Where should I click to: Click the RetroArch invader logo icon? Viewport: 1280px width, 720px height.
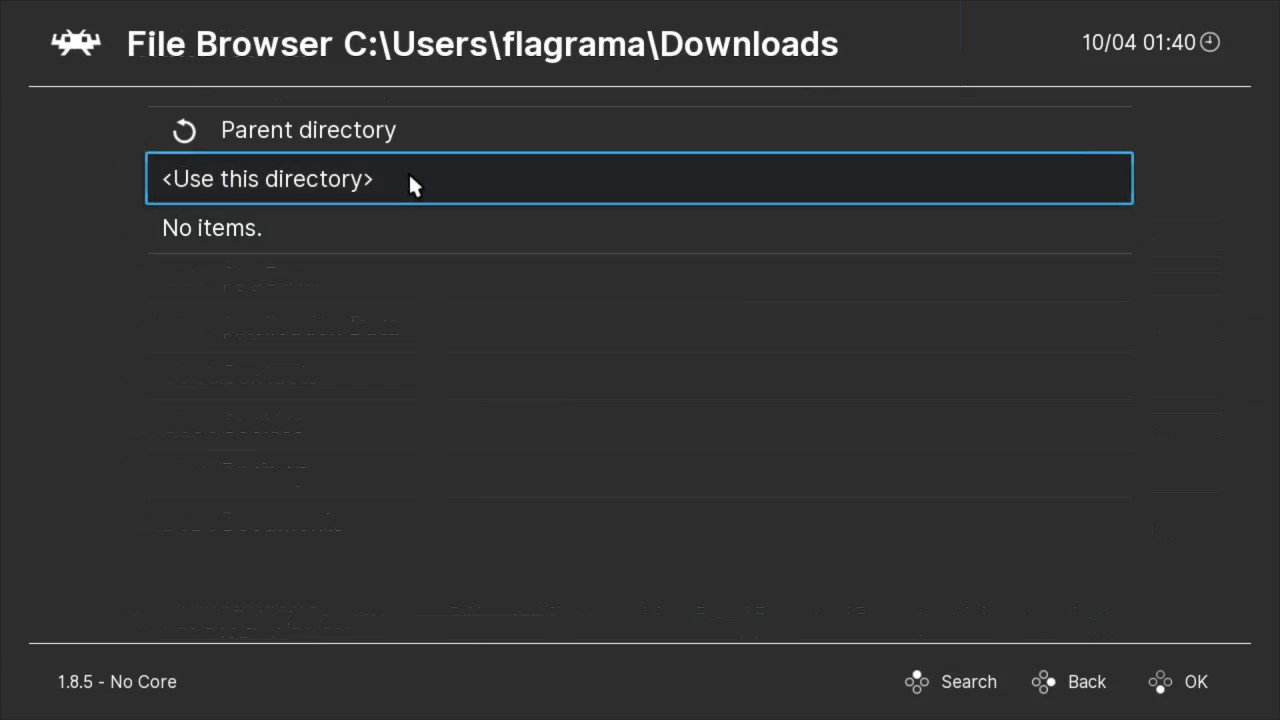point(76,43)
